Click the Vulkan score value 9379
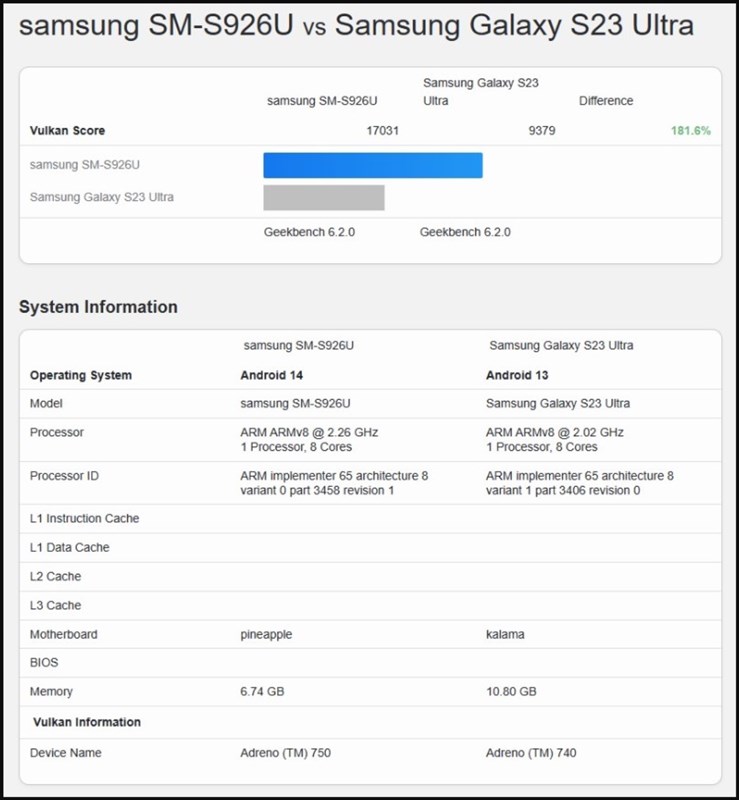 coord(542,131)
